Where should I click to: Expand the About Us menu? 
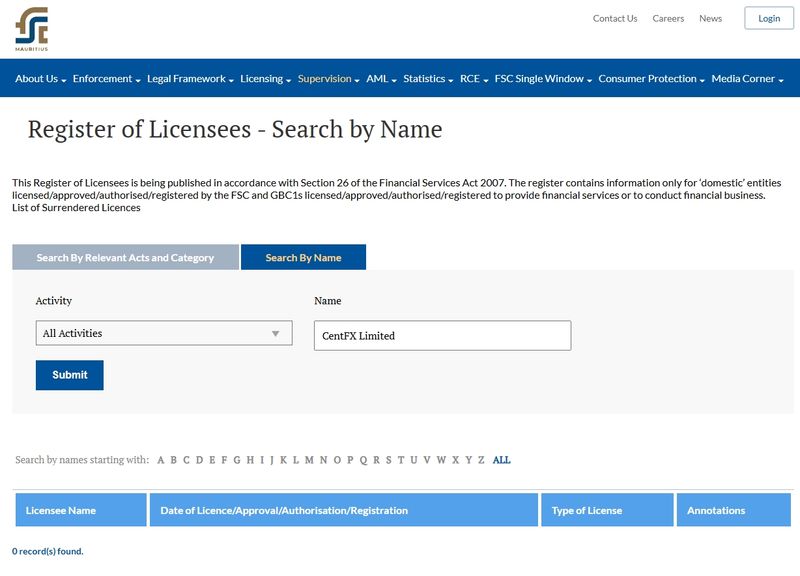[x=40, y=79]
